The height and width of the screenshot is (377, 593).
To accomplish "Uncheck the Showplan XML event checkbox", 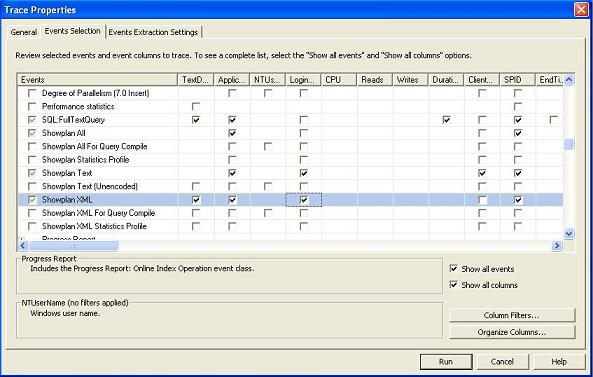I will click(x=32, y=200).
